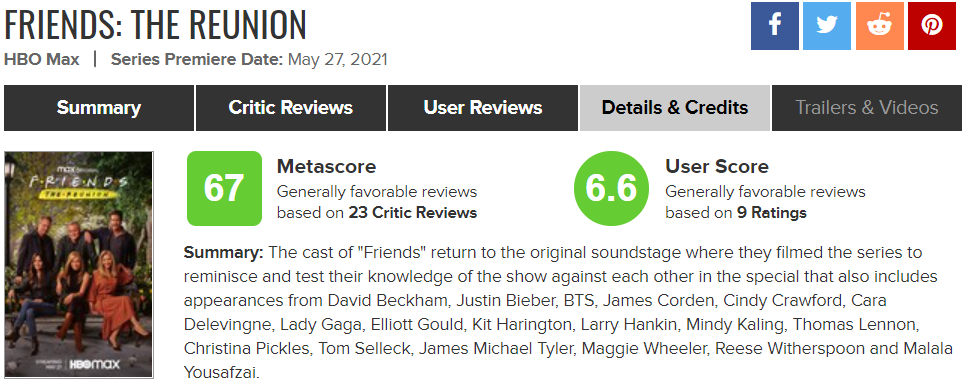Click the HBO Max network link
Image resolution: width=962 pixels, height=386 pixels.
[x=42, y=60]
